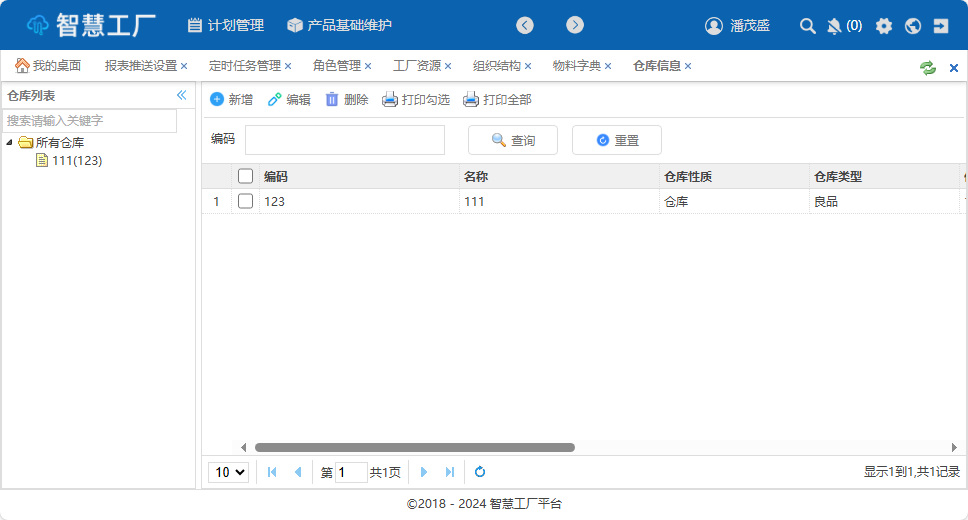Image resolution: width=968 pixels, height=520 pixels.
Task: Tick the checkbox for row 123
Action: 246,201
